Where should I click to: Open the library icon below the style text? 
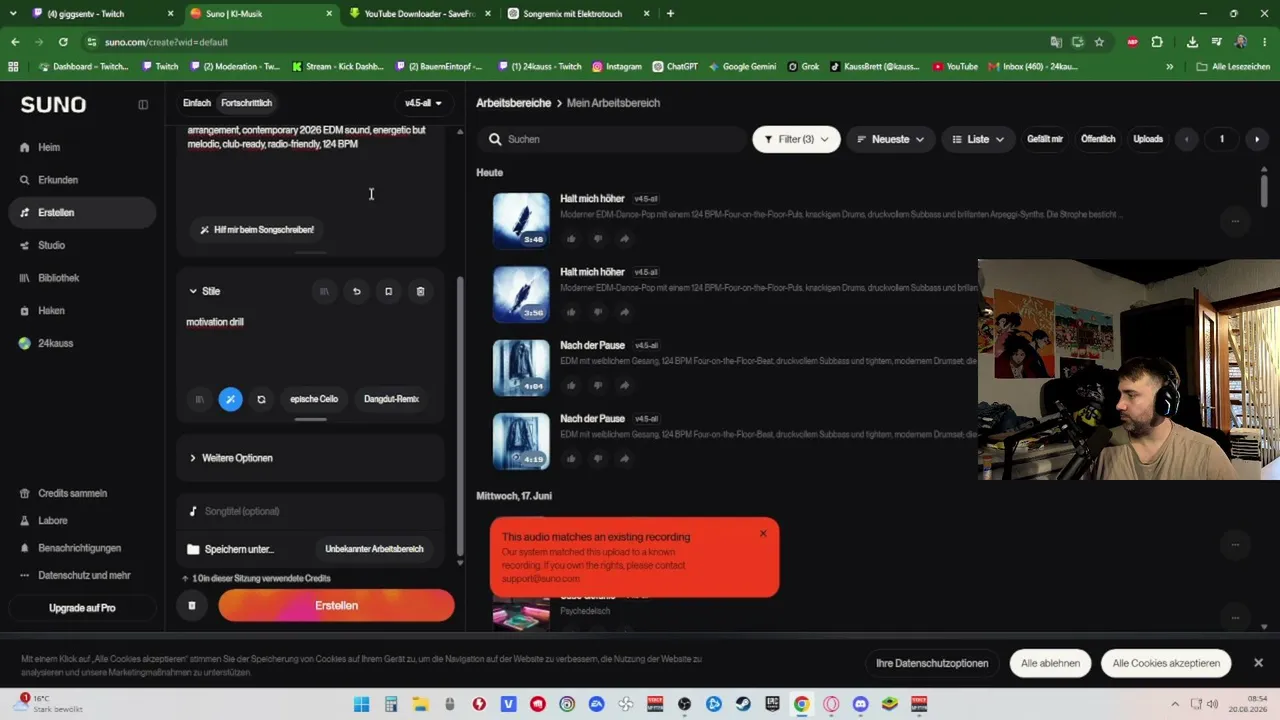pyautogui.click(x=199, y=399)
